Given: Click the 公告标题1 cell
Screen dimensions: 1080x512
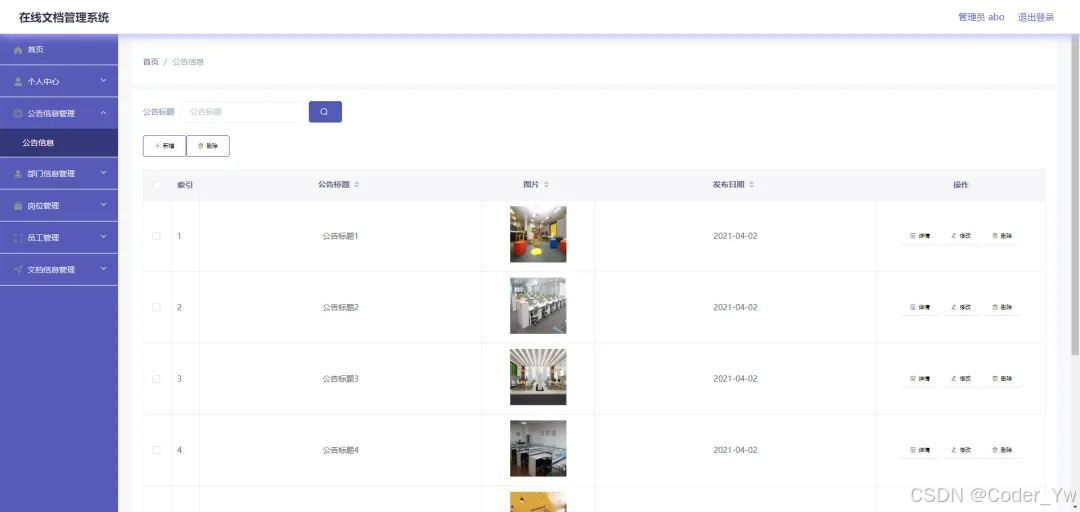Looking at the screenshot, I should pyautogui.click(x=340, y=236).
